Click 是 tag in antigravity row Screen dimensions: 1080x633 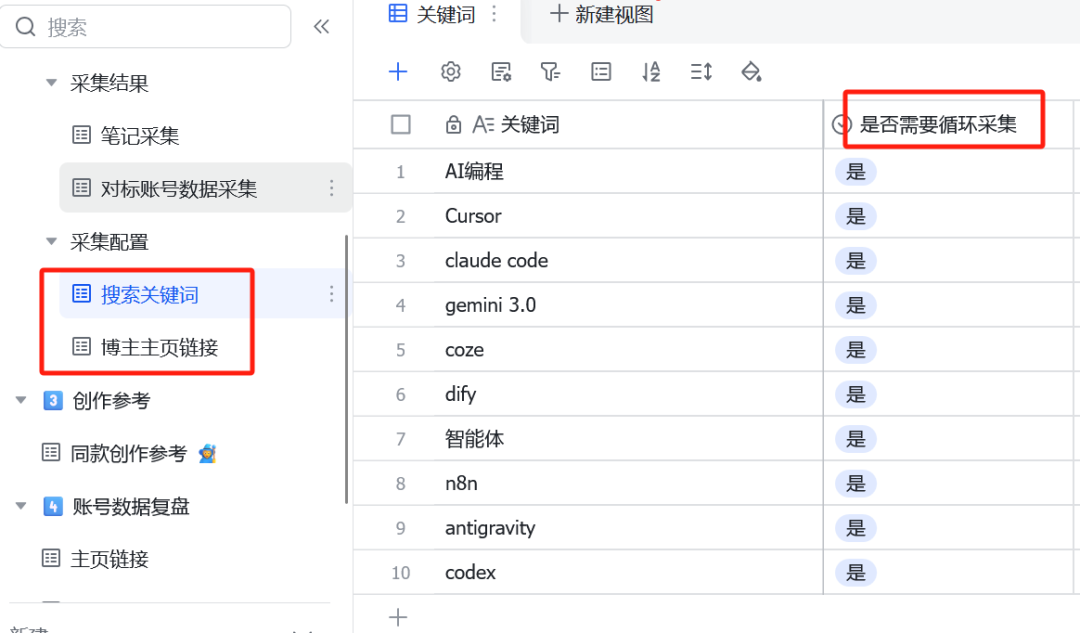point(855,528)
